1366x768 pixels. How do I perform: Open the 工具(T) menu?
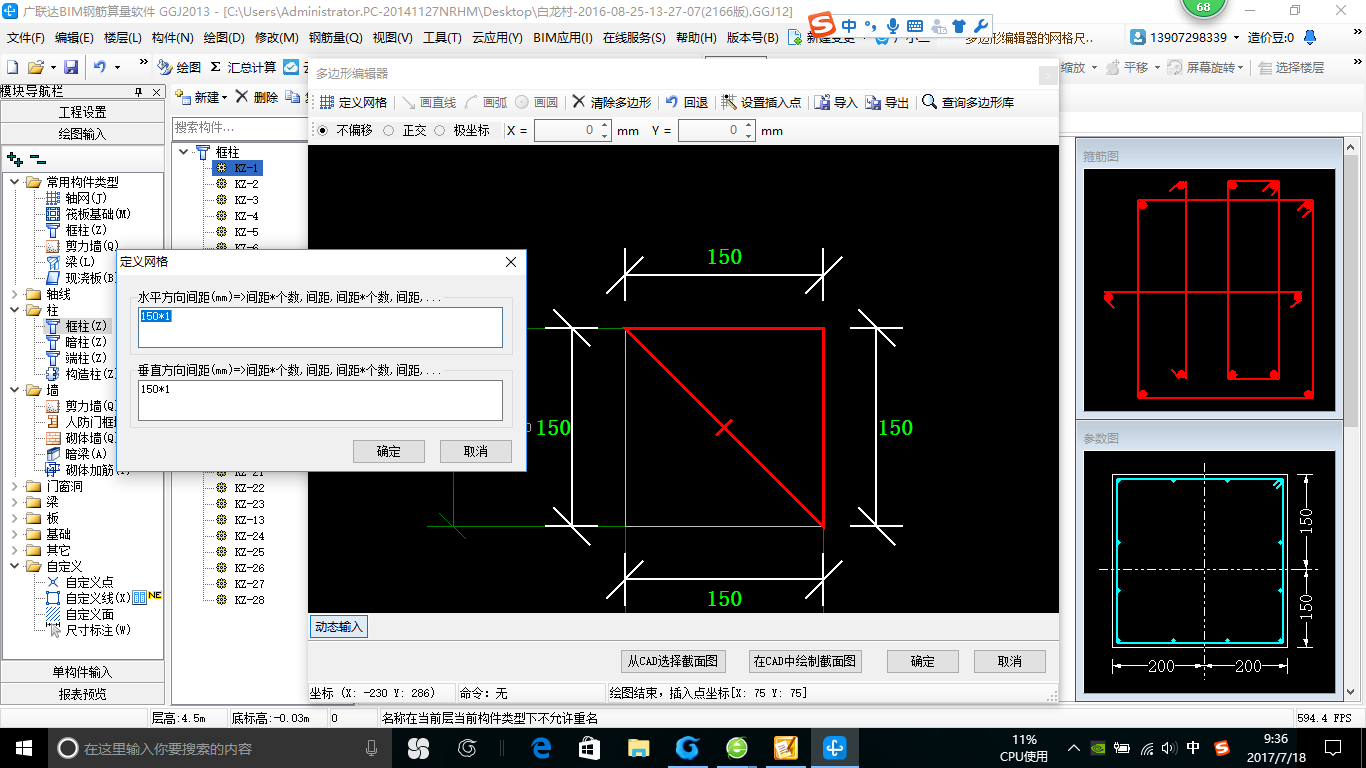[442, 37]
